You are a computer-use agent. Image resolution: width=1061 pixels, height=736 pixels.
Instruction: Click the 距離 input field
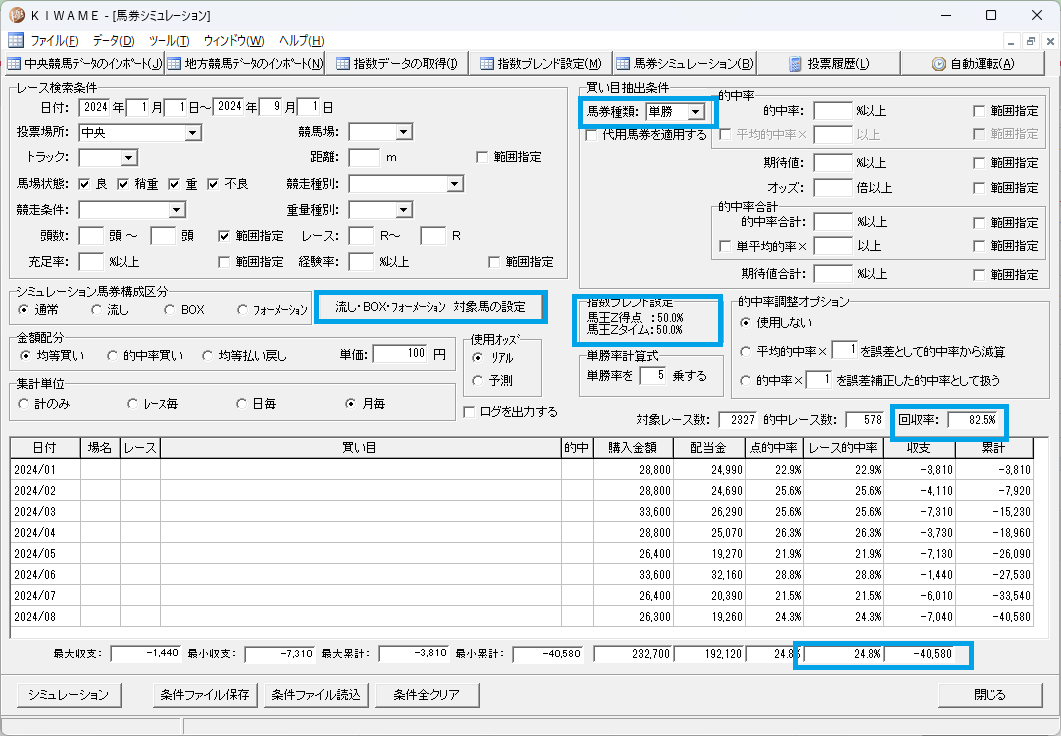coord(364,158)
